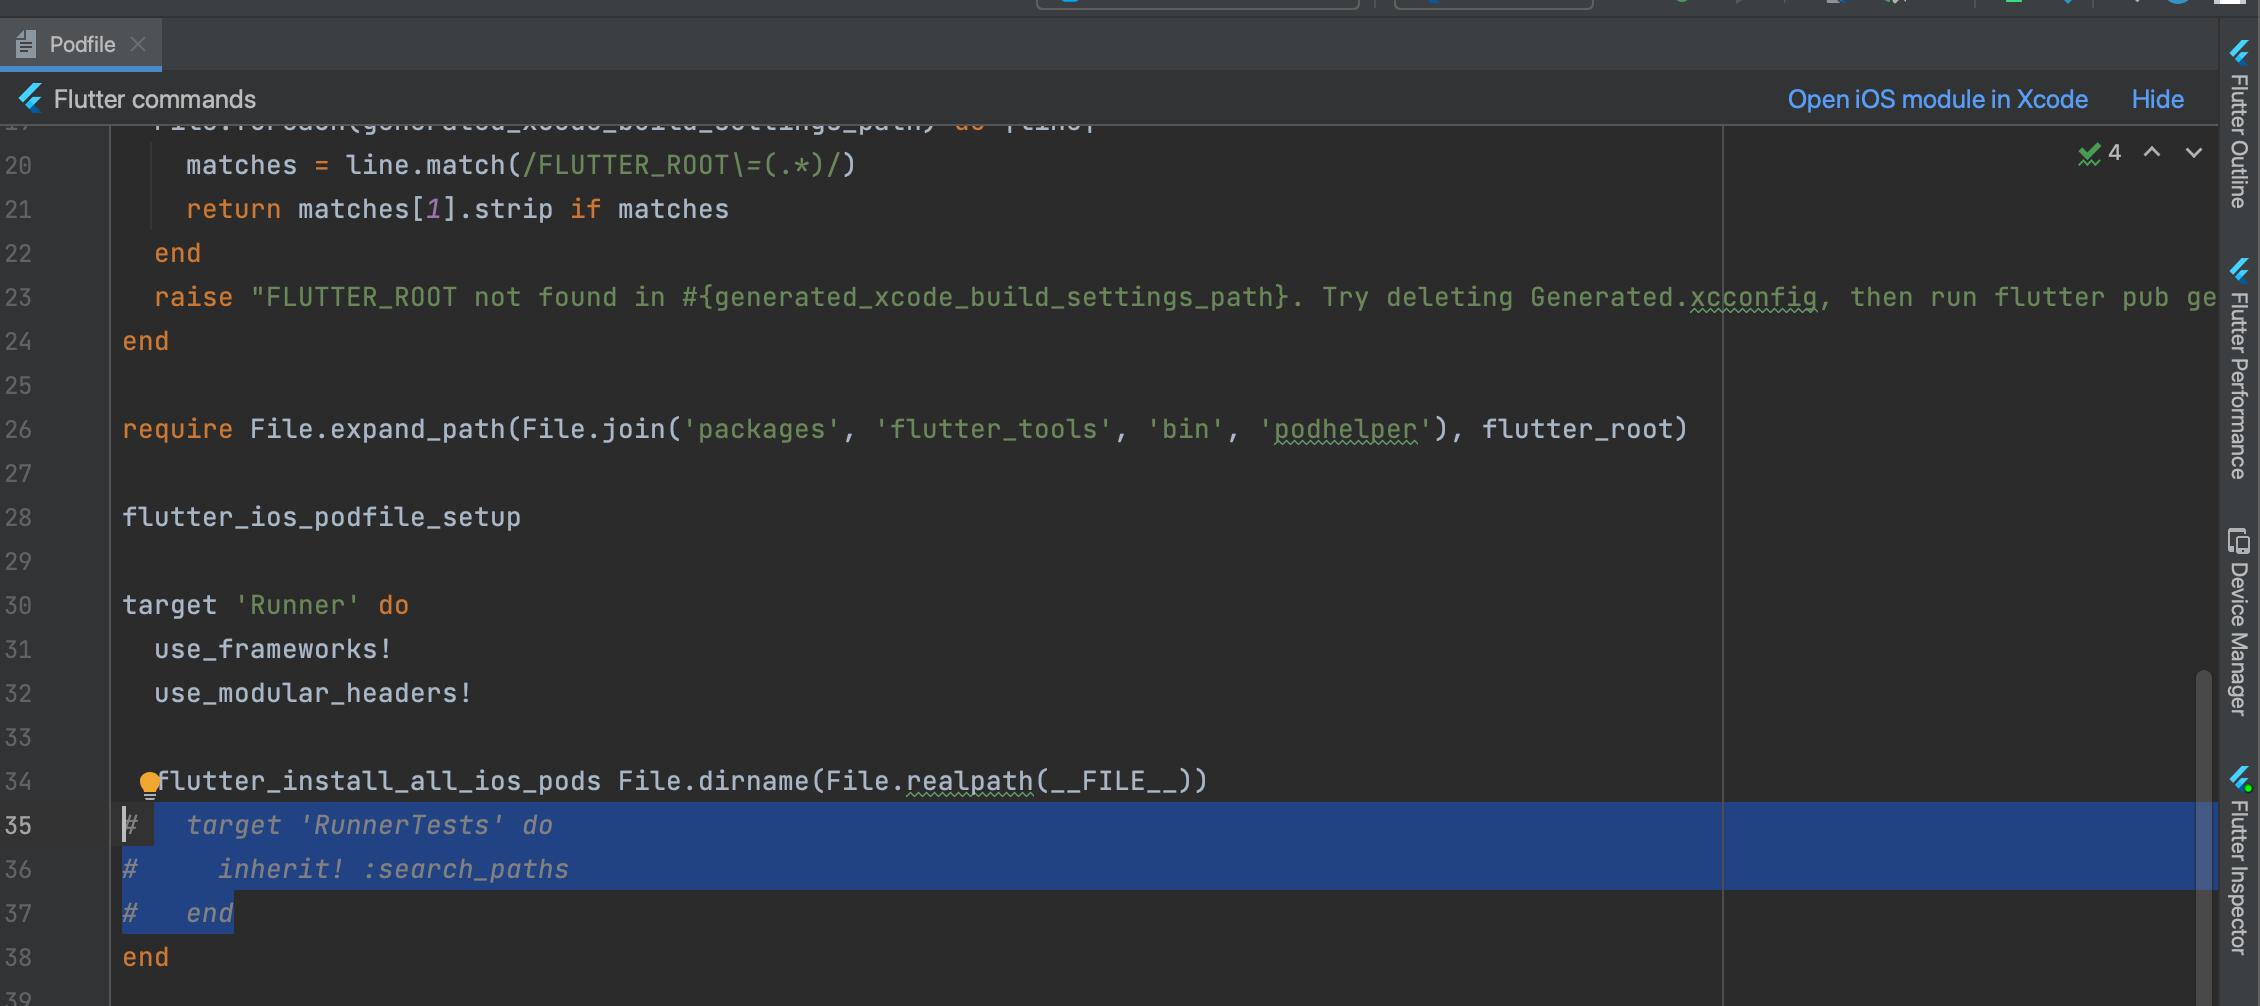
Task: Close the Podfile editor tab
Action: [139, 44]
